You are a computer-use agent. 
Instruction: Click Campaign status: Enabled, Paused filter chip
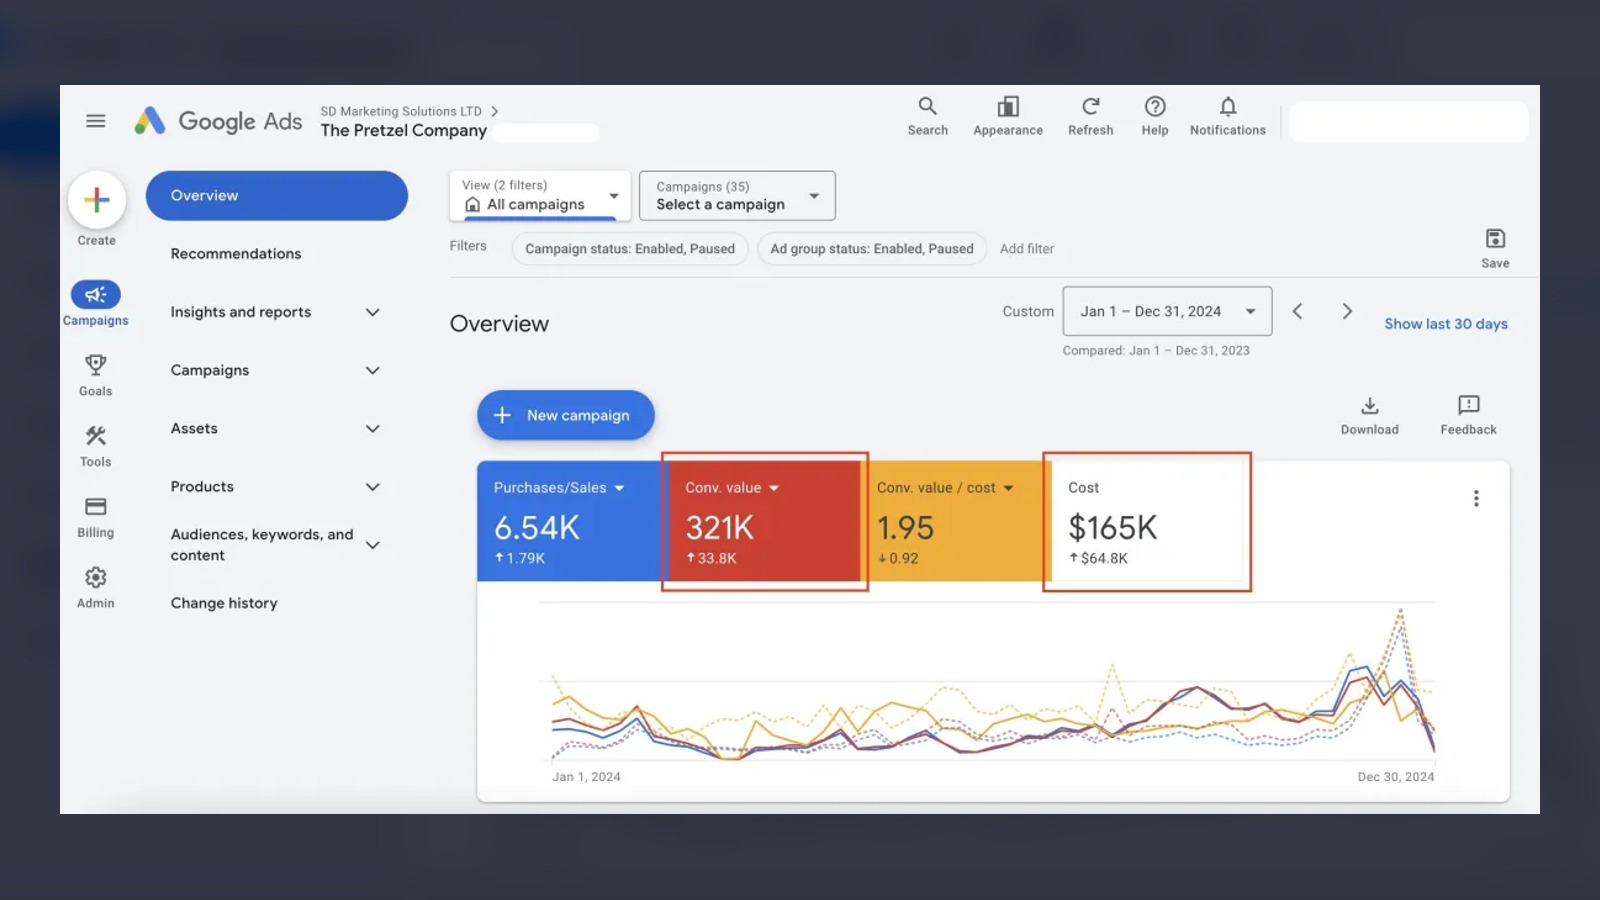coord(630,249)
